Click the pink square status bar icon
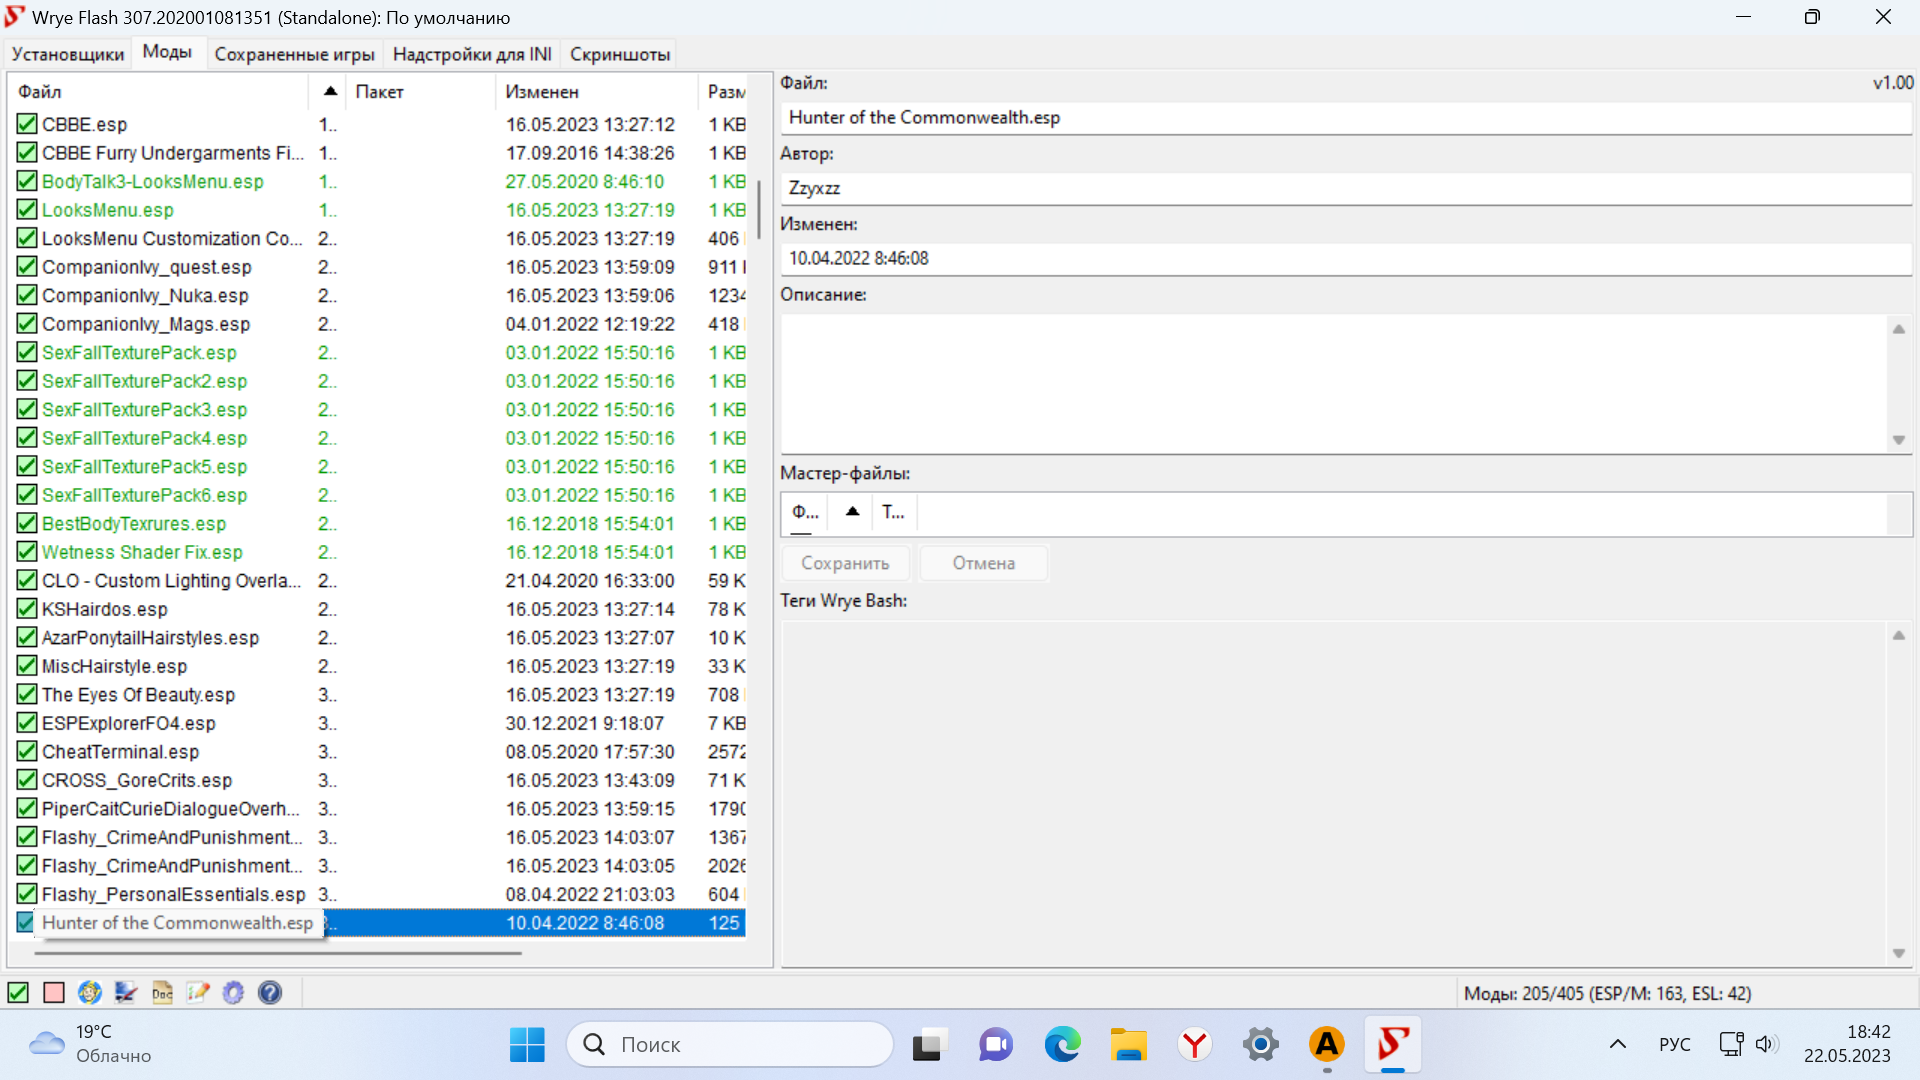 click(x=54, y=992)
